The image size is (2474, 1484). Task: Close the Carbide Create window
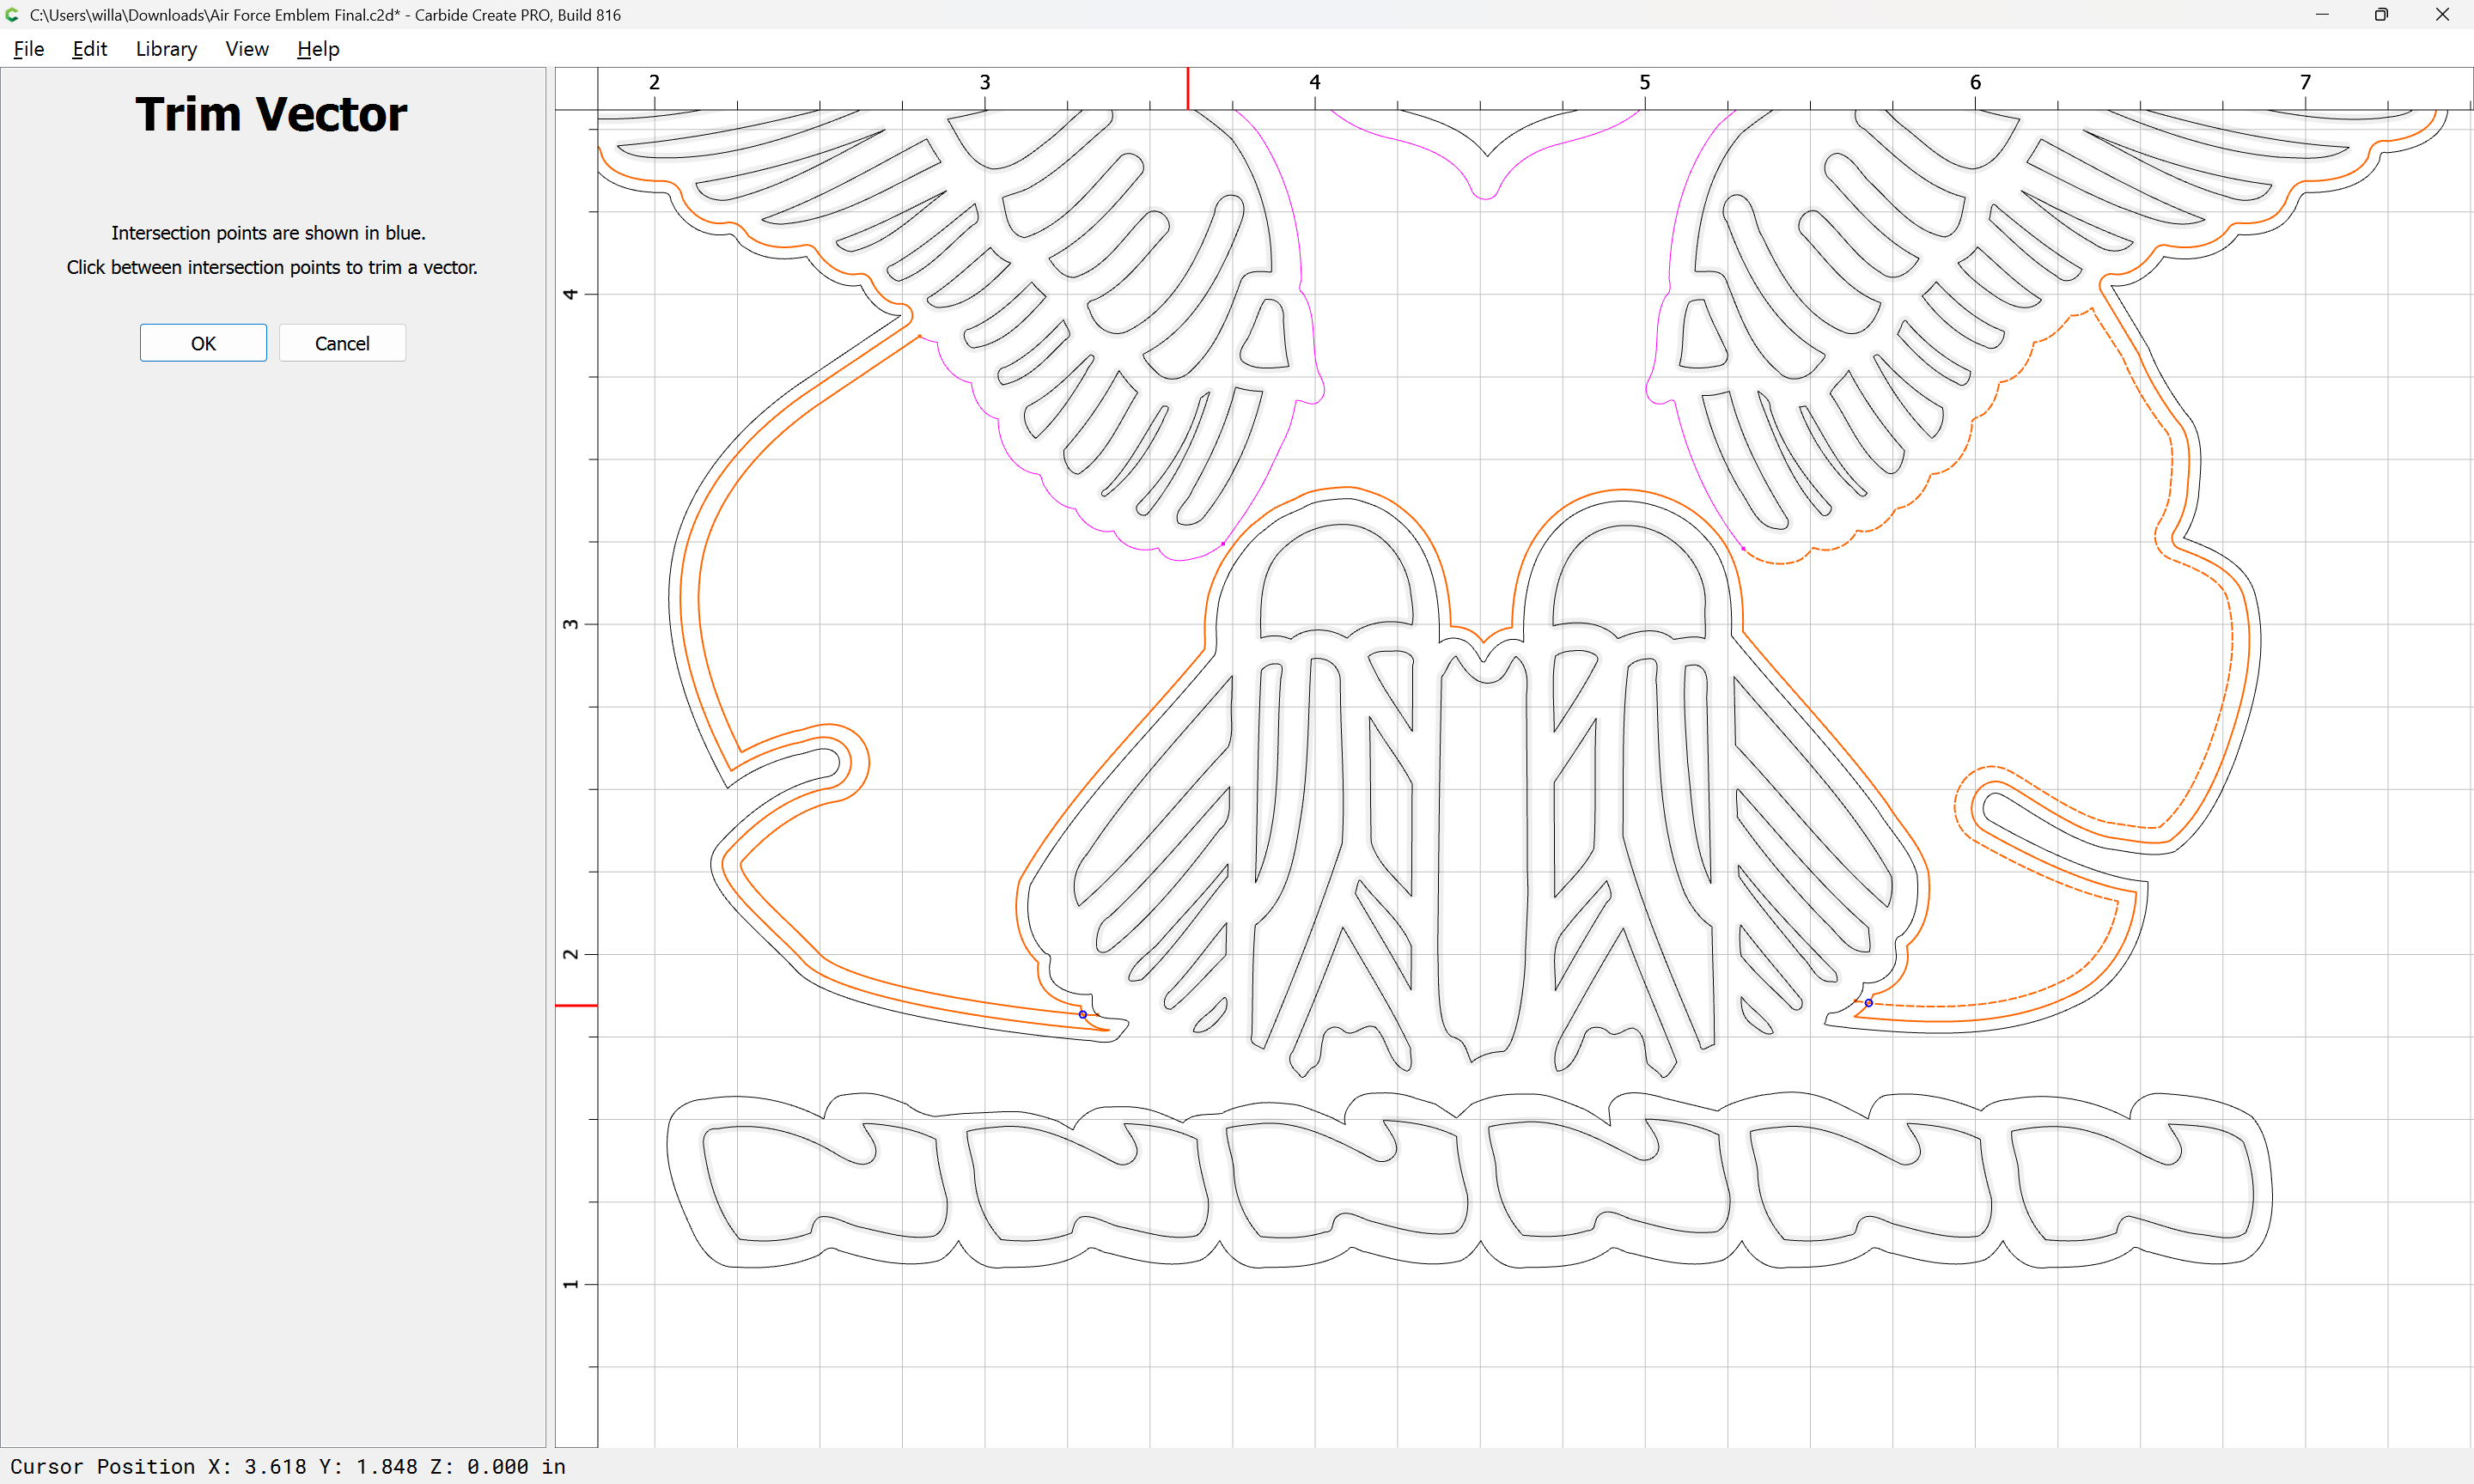point(2442,14)
